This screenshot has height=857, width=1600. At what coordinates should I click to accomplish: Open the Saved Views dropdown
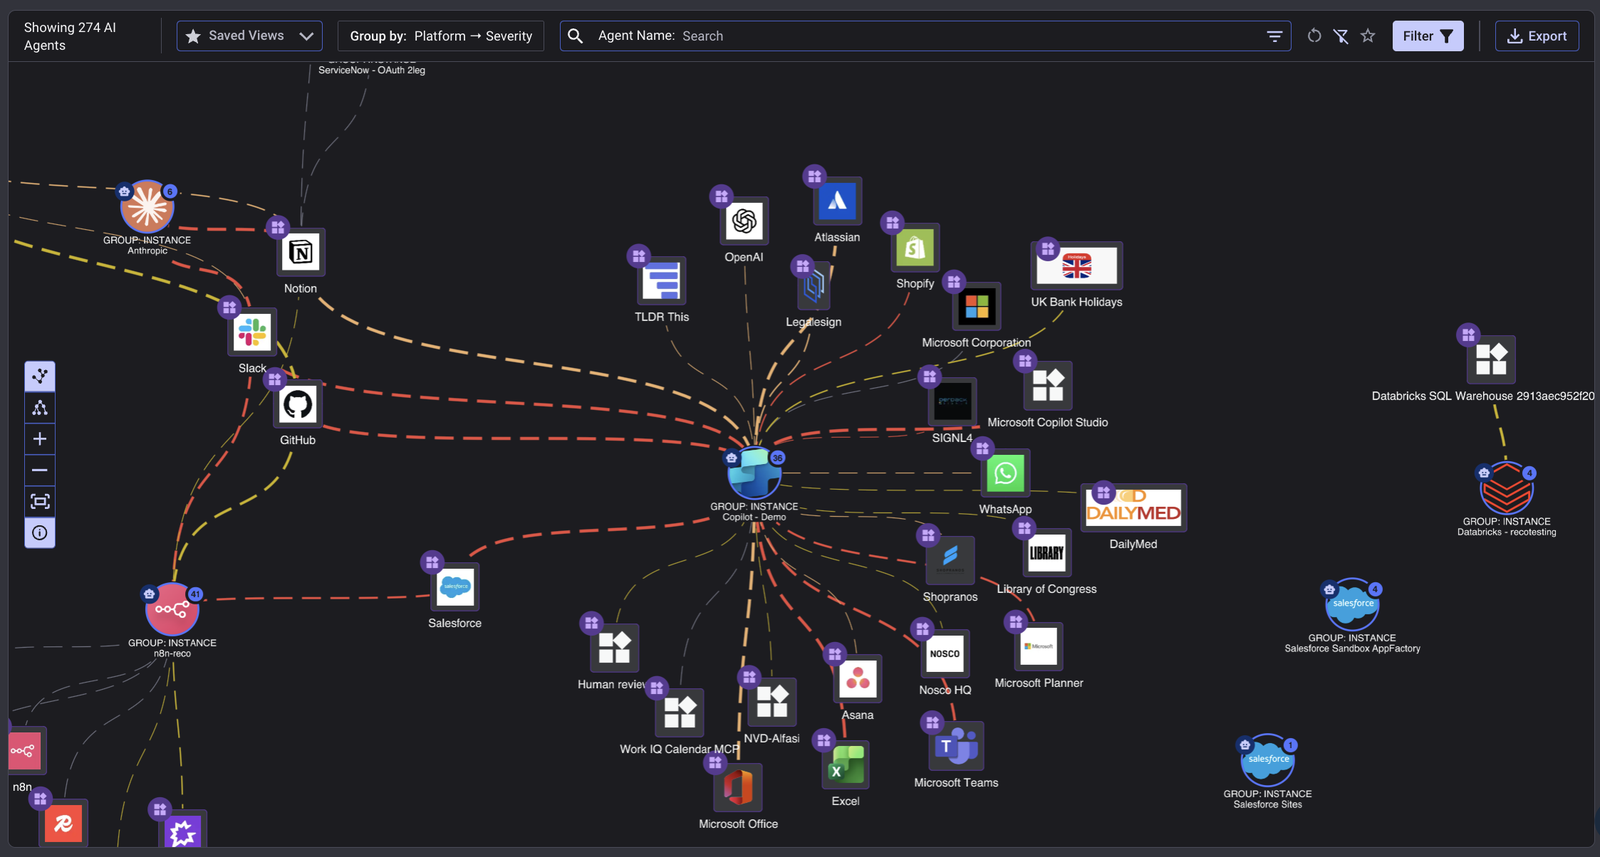(249, 36)
